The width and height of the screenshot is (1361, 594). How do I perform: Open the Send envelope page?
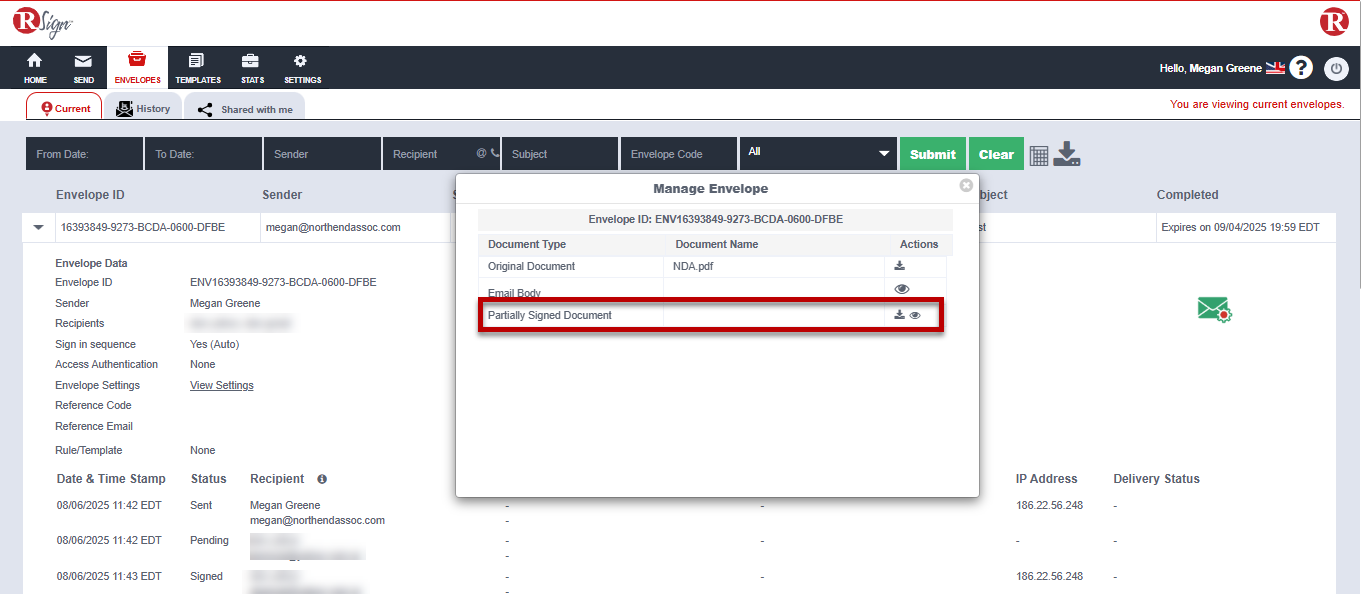pyautogui.click(x=84, y=67)
